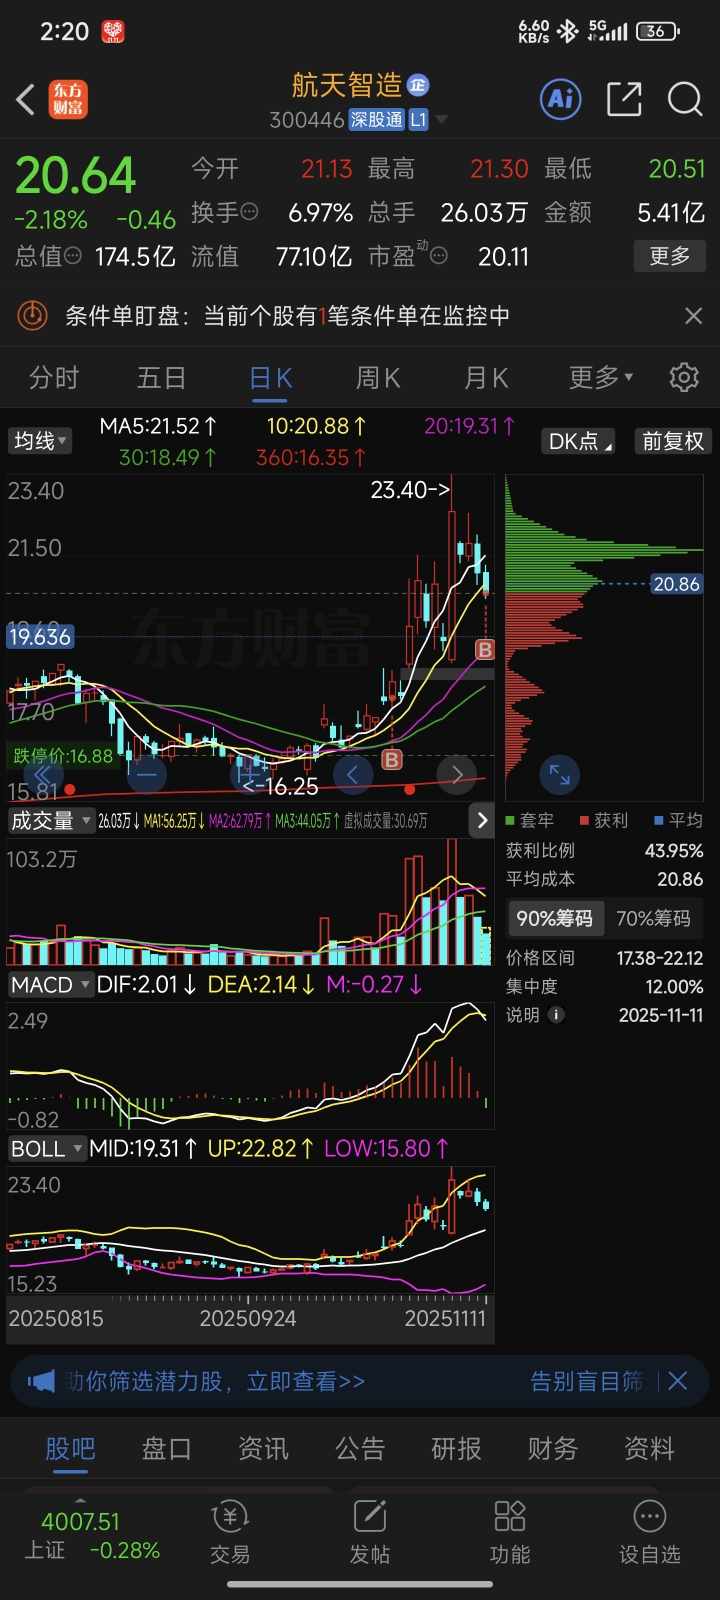Expand the stock selector arrow by L1
This screenshot has width=720, height=1600.
(442, 120)
